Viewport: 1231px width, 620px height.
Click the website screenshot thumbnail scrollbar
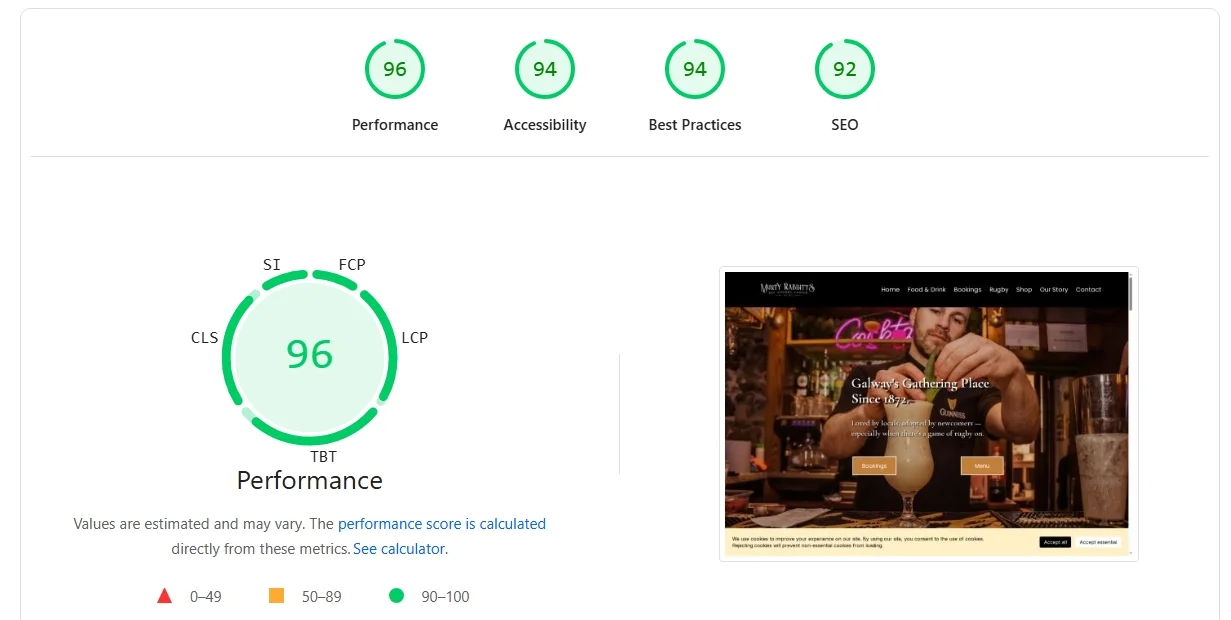1131,294
